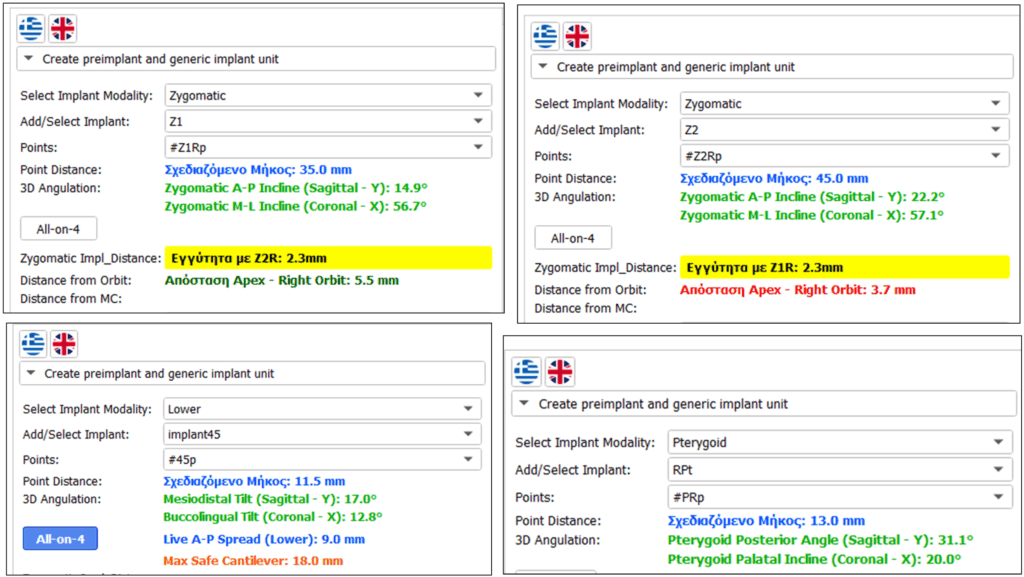Select the UK flag in the Lower implant45 panel
This screenshot has height=577, width=1024.
coord(64,343)
